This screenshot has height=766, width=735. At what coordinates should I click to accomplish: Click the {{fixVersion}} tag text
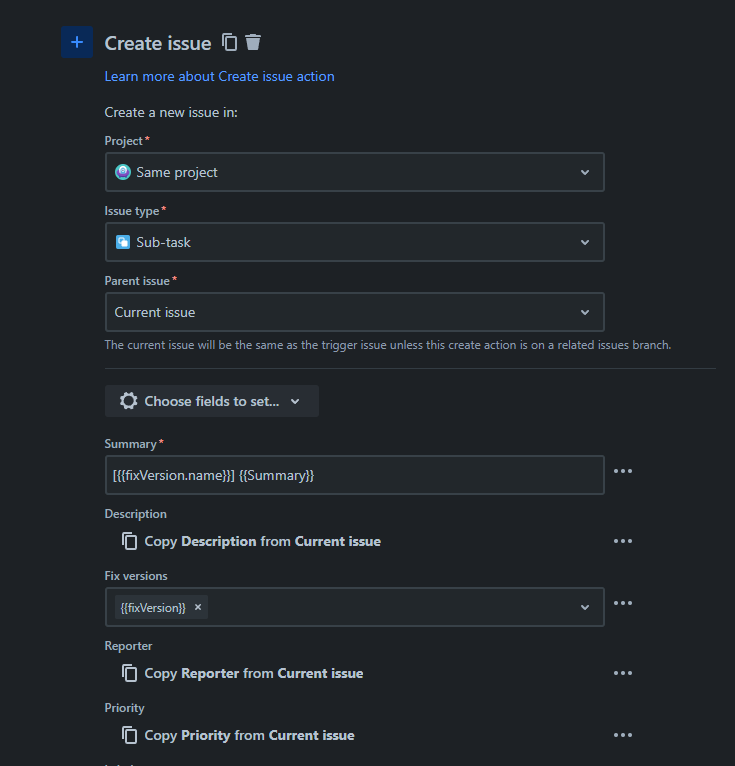click(x=153, y=607)
